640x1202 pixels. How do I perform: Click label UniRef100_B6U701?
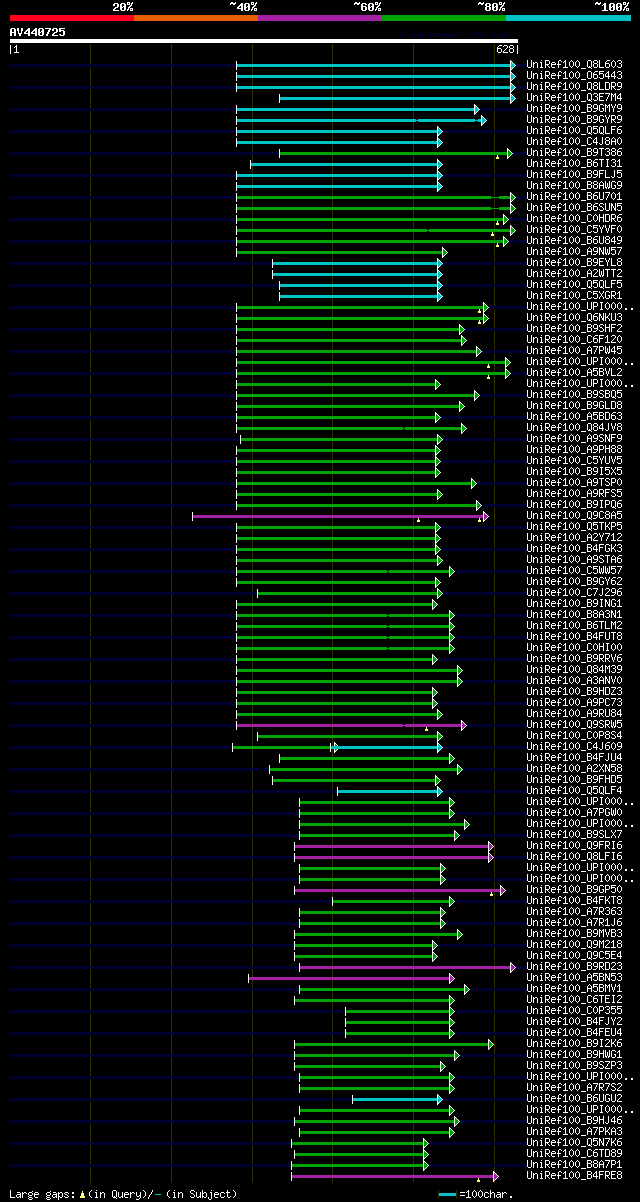click(573, 196)
